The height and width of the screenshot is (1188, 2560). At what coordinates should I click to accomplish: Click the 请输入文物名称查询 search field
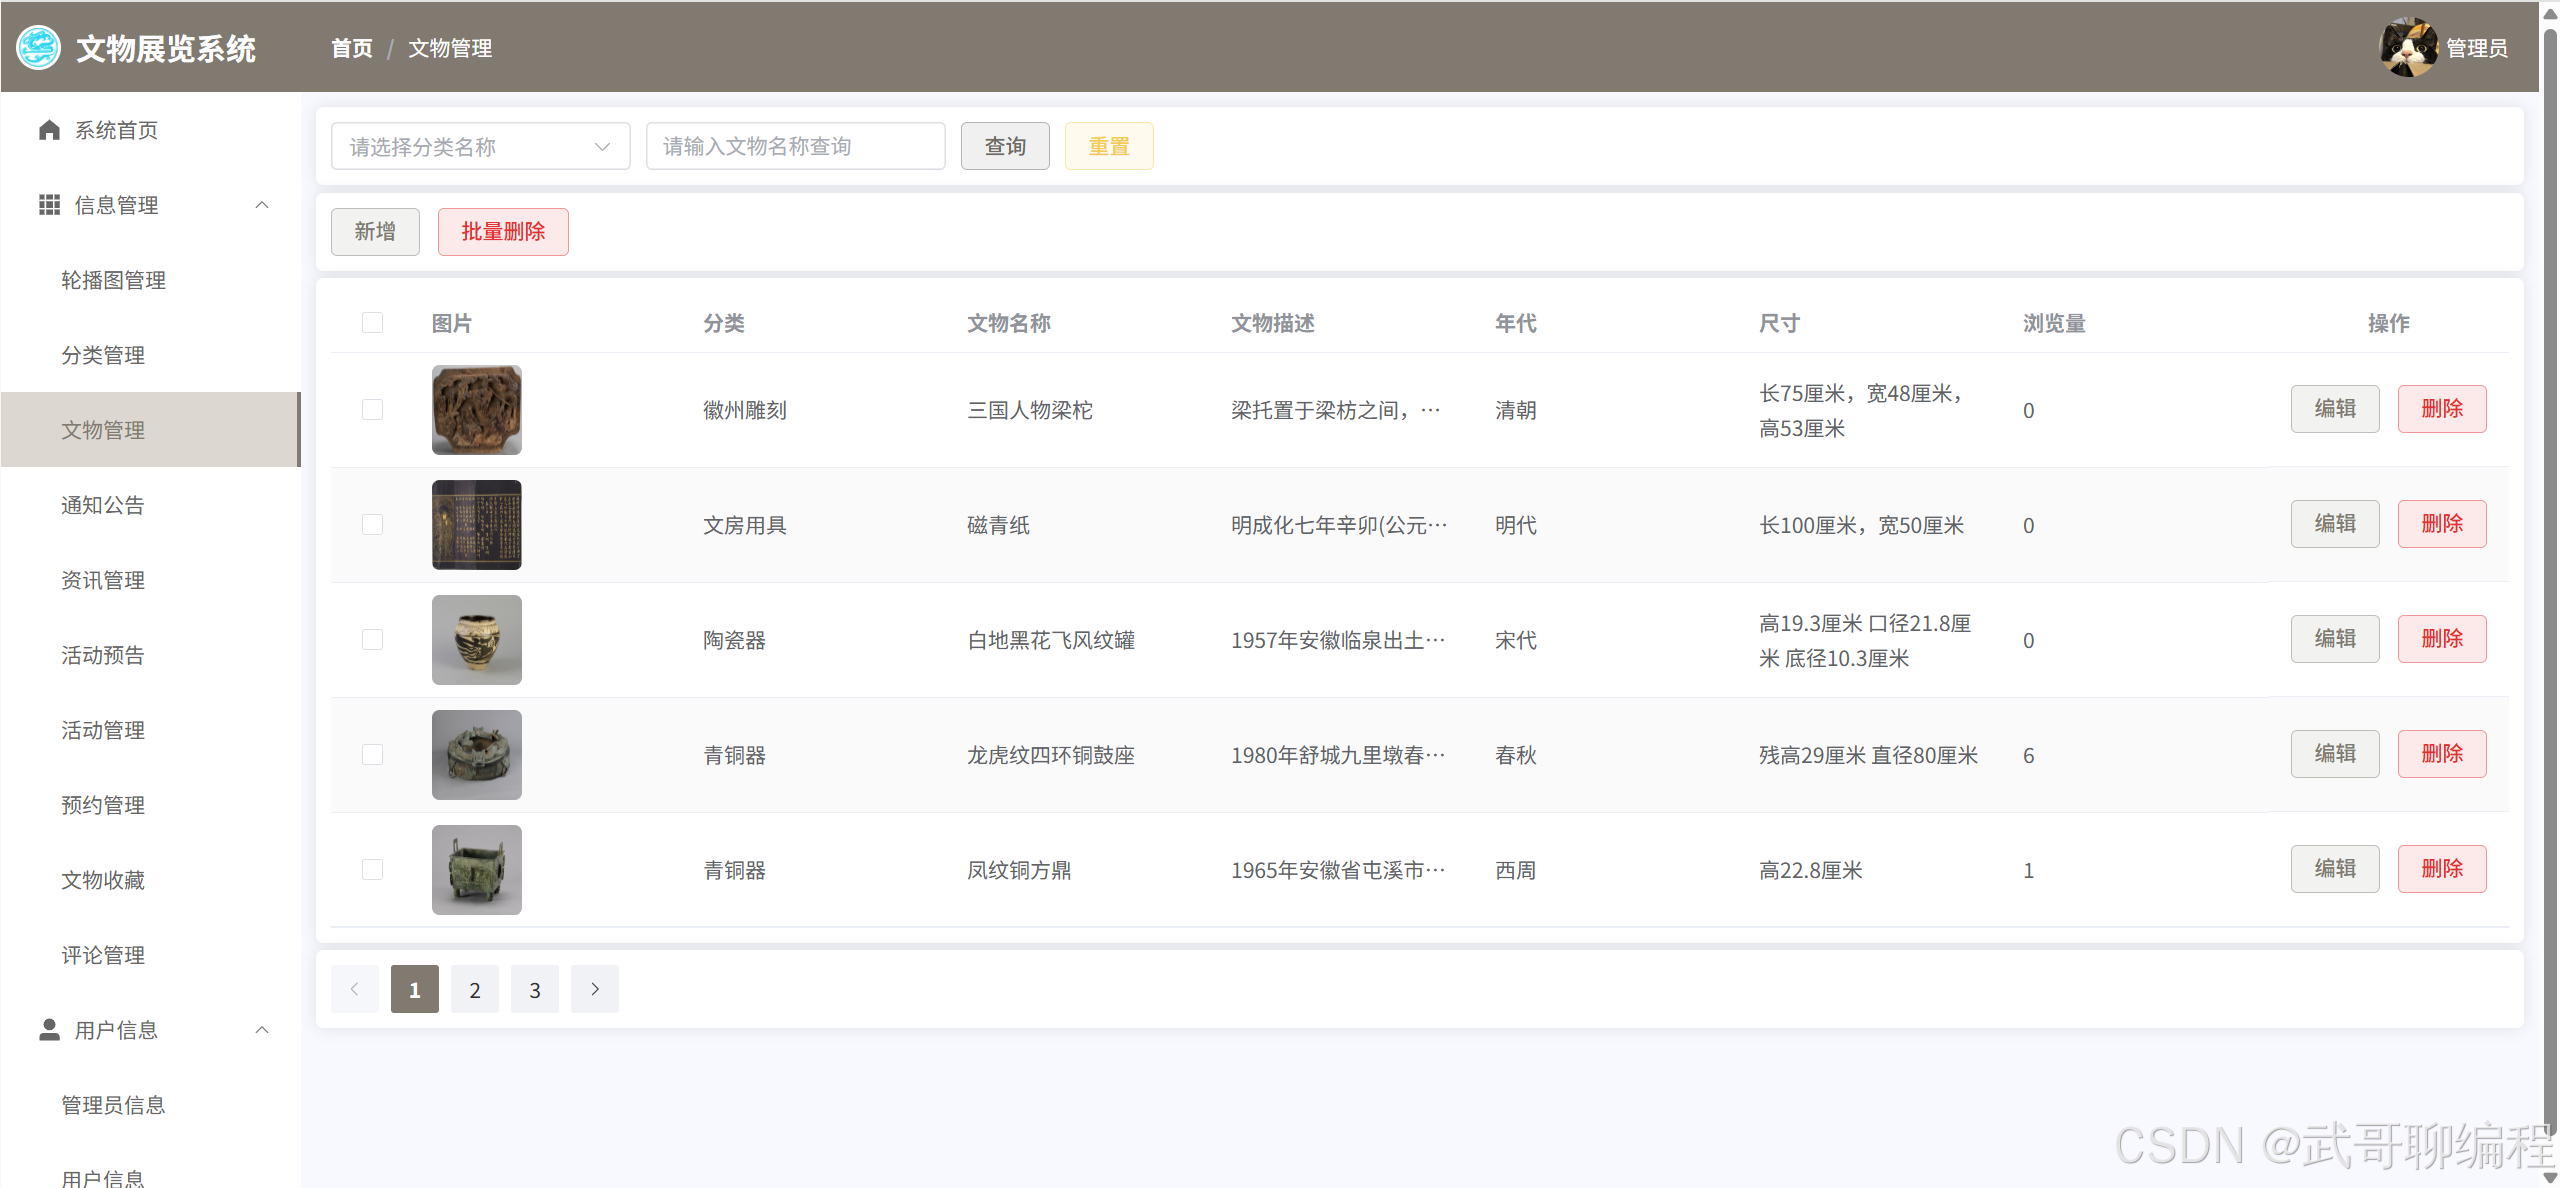795,147
